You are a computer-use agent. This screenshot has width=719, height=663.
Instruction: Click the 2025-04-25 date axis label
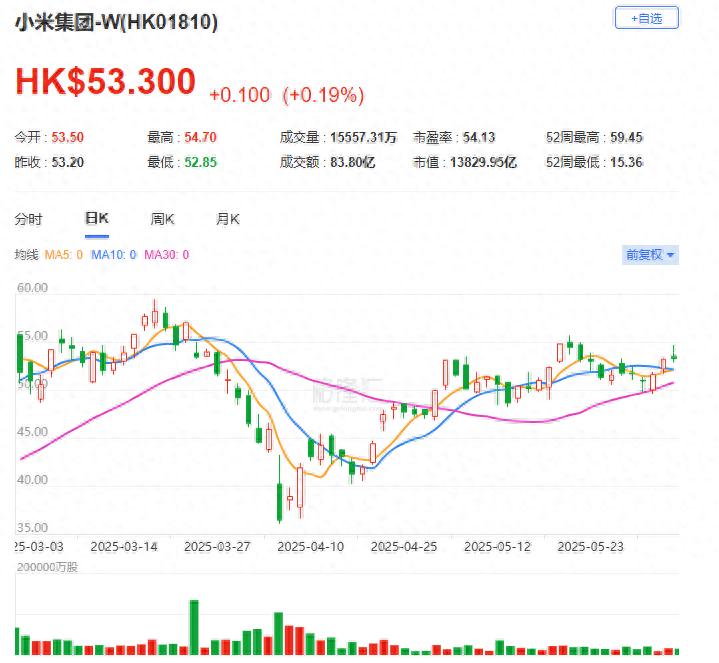(x=404, y=547)
